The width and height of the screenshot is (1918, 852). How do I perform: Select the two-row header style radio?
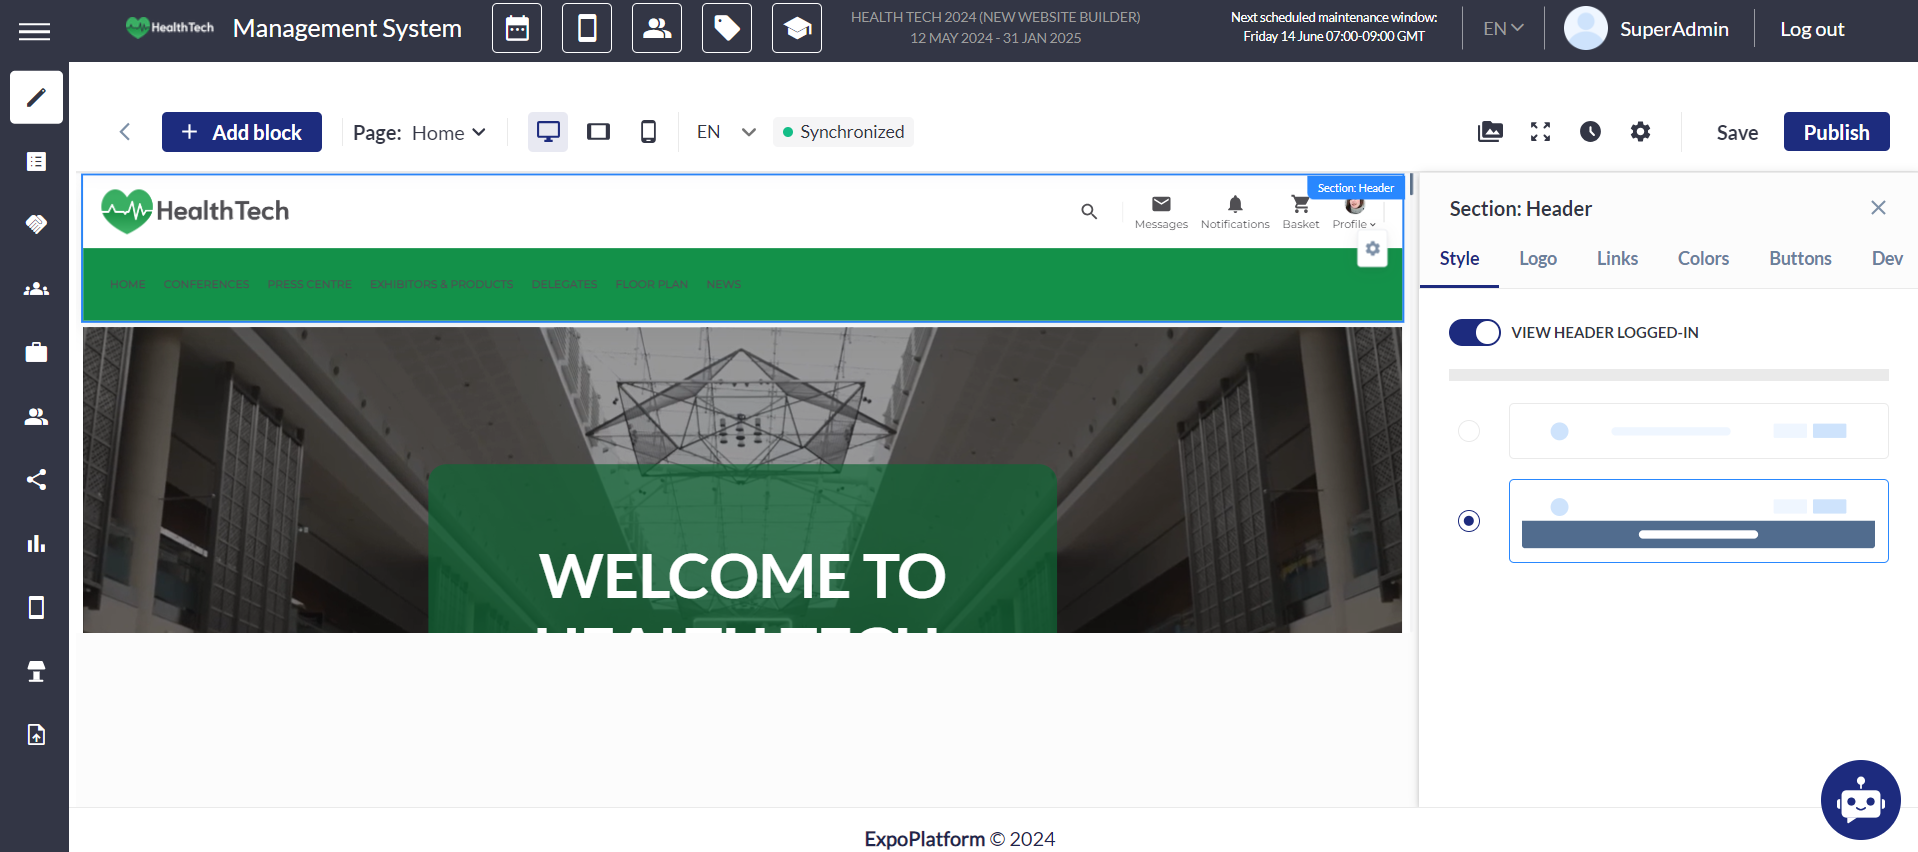1468,521
